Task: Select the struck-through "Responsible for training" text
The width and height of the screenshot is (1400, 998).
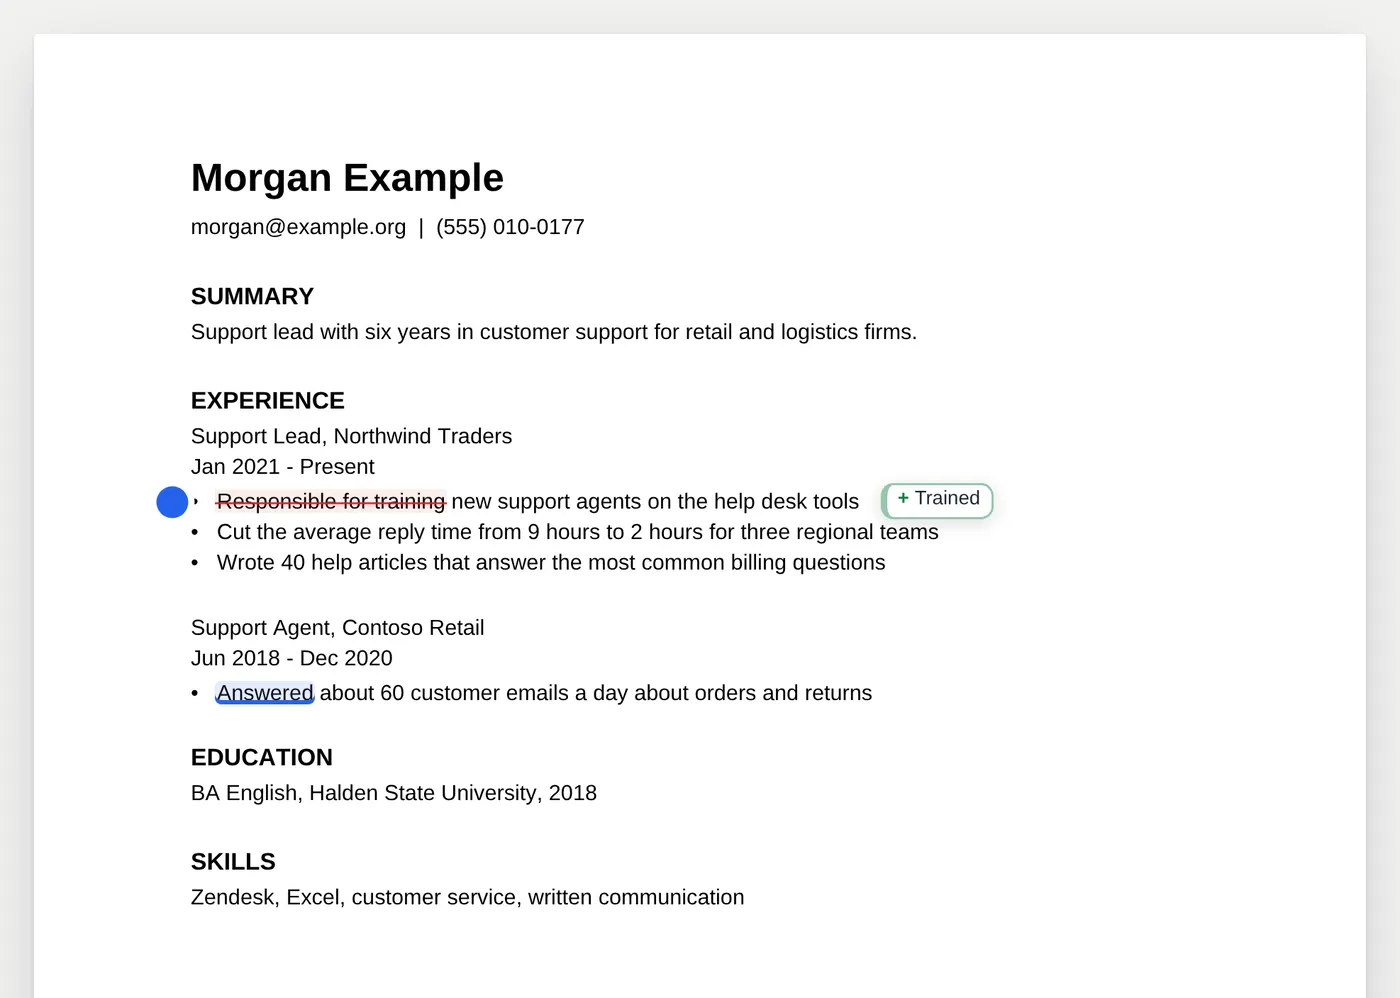Action: (331, 501)
